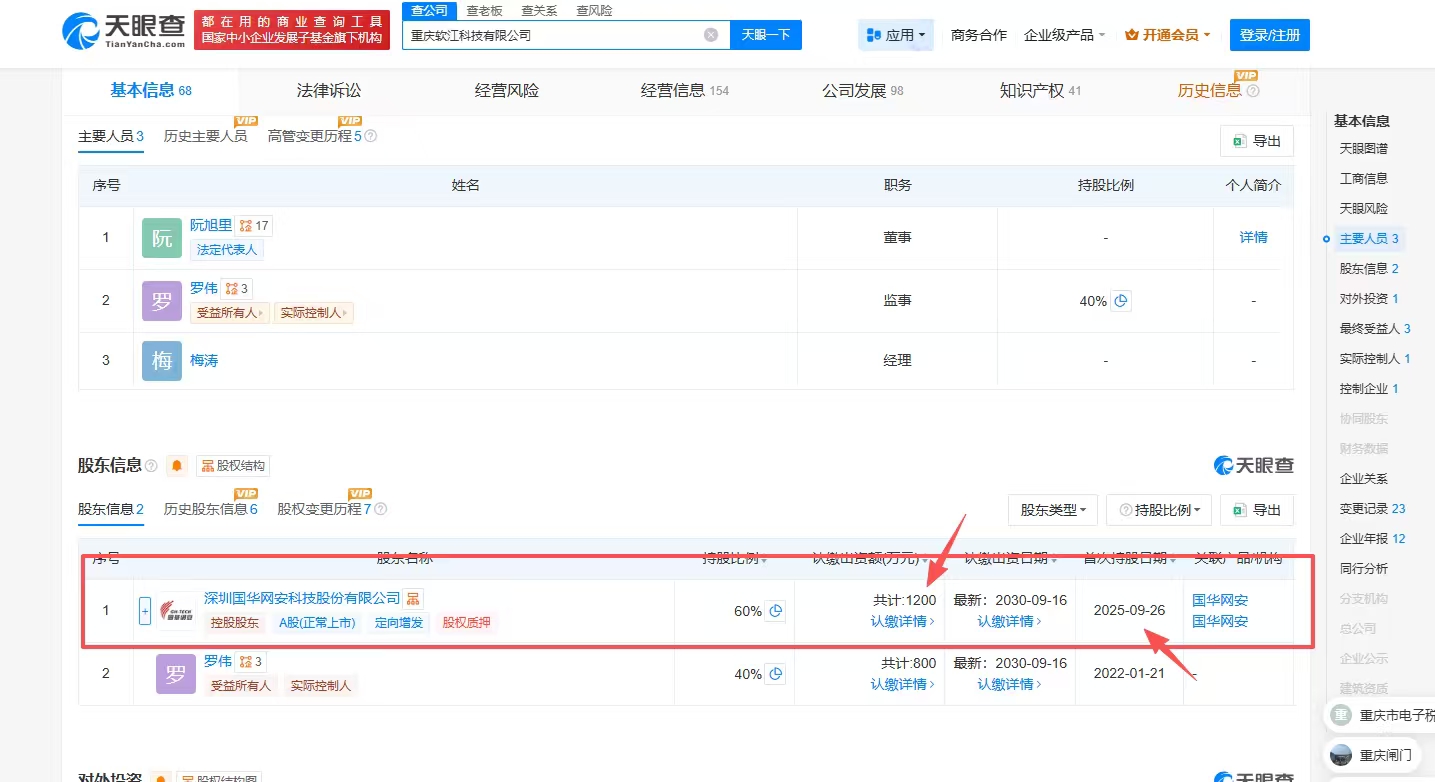Screen dimensions: 1435x782
Task: Select the 查关系 search mode tab
Action: tap(539, 10)
